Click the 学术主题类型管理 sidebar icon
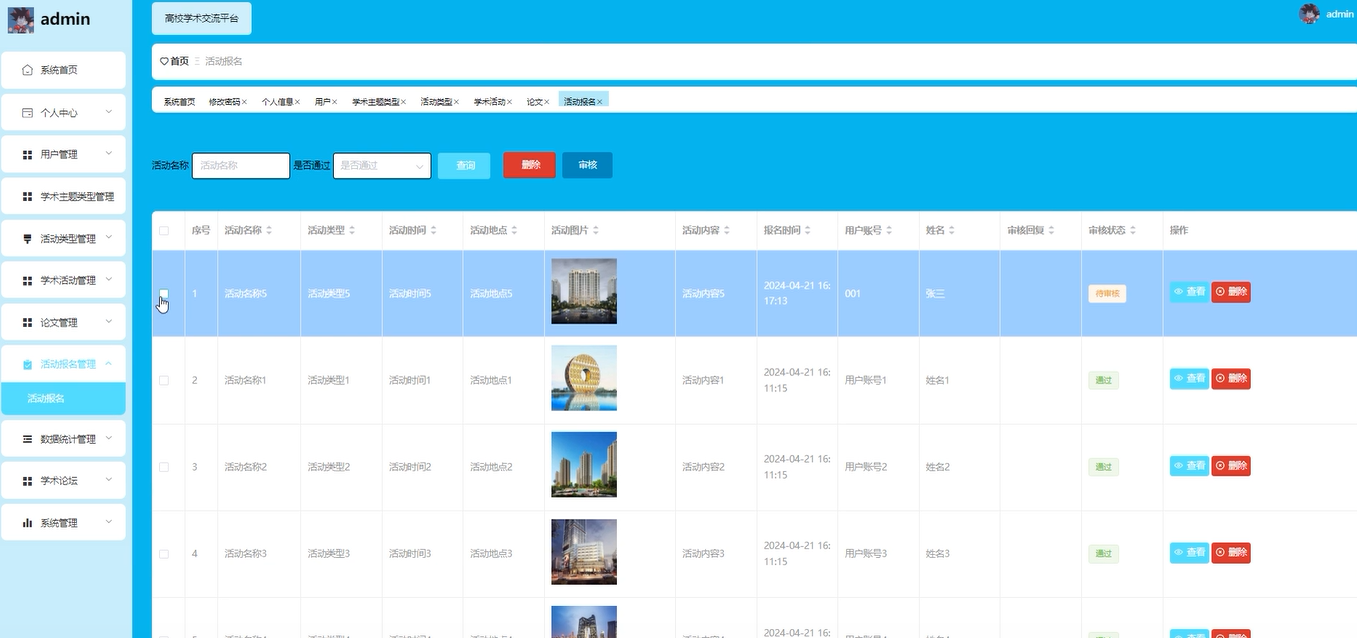The height and width of the screenshot is (638, 1357). point(28,197)
